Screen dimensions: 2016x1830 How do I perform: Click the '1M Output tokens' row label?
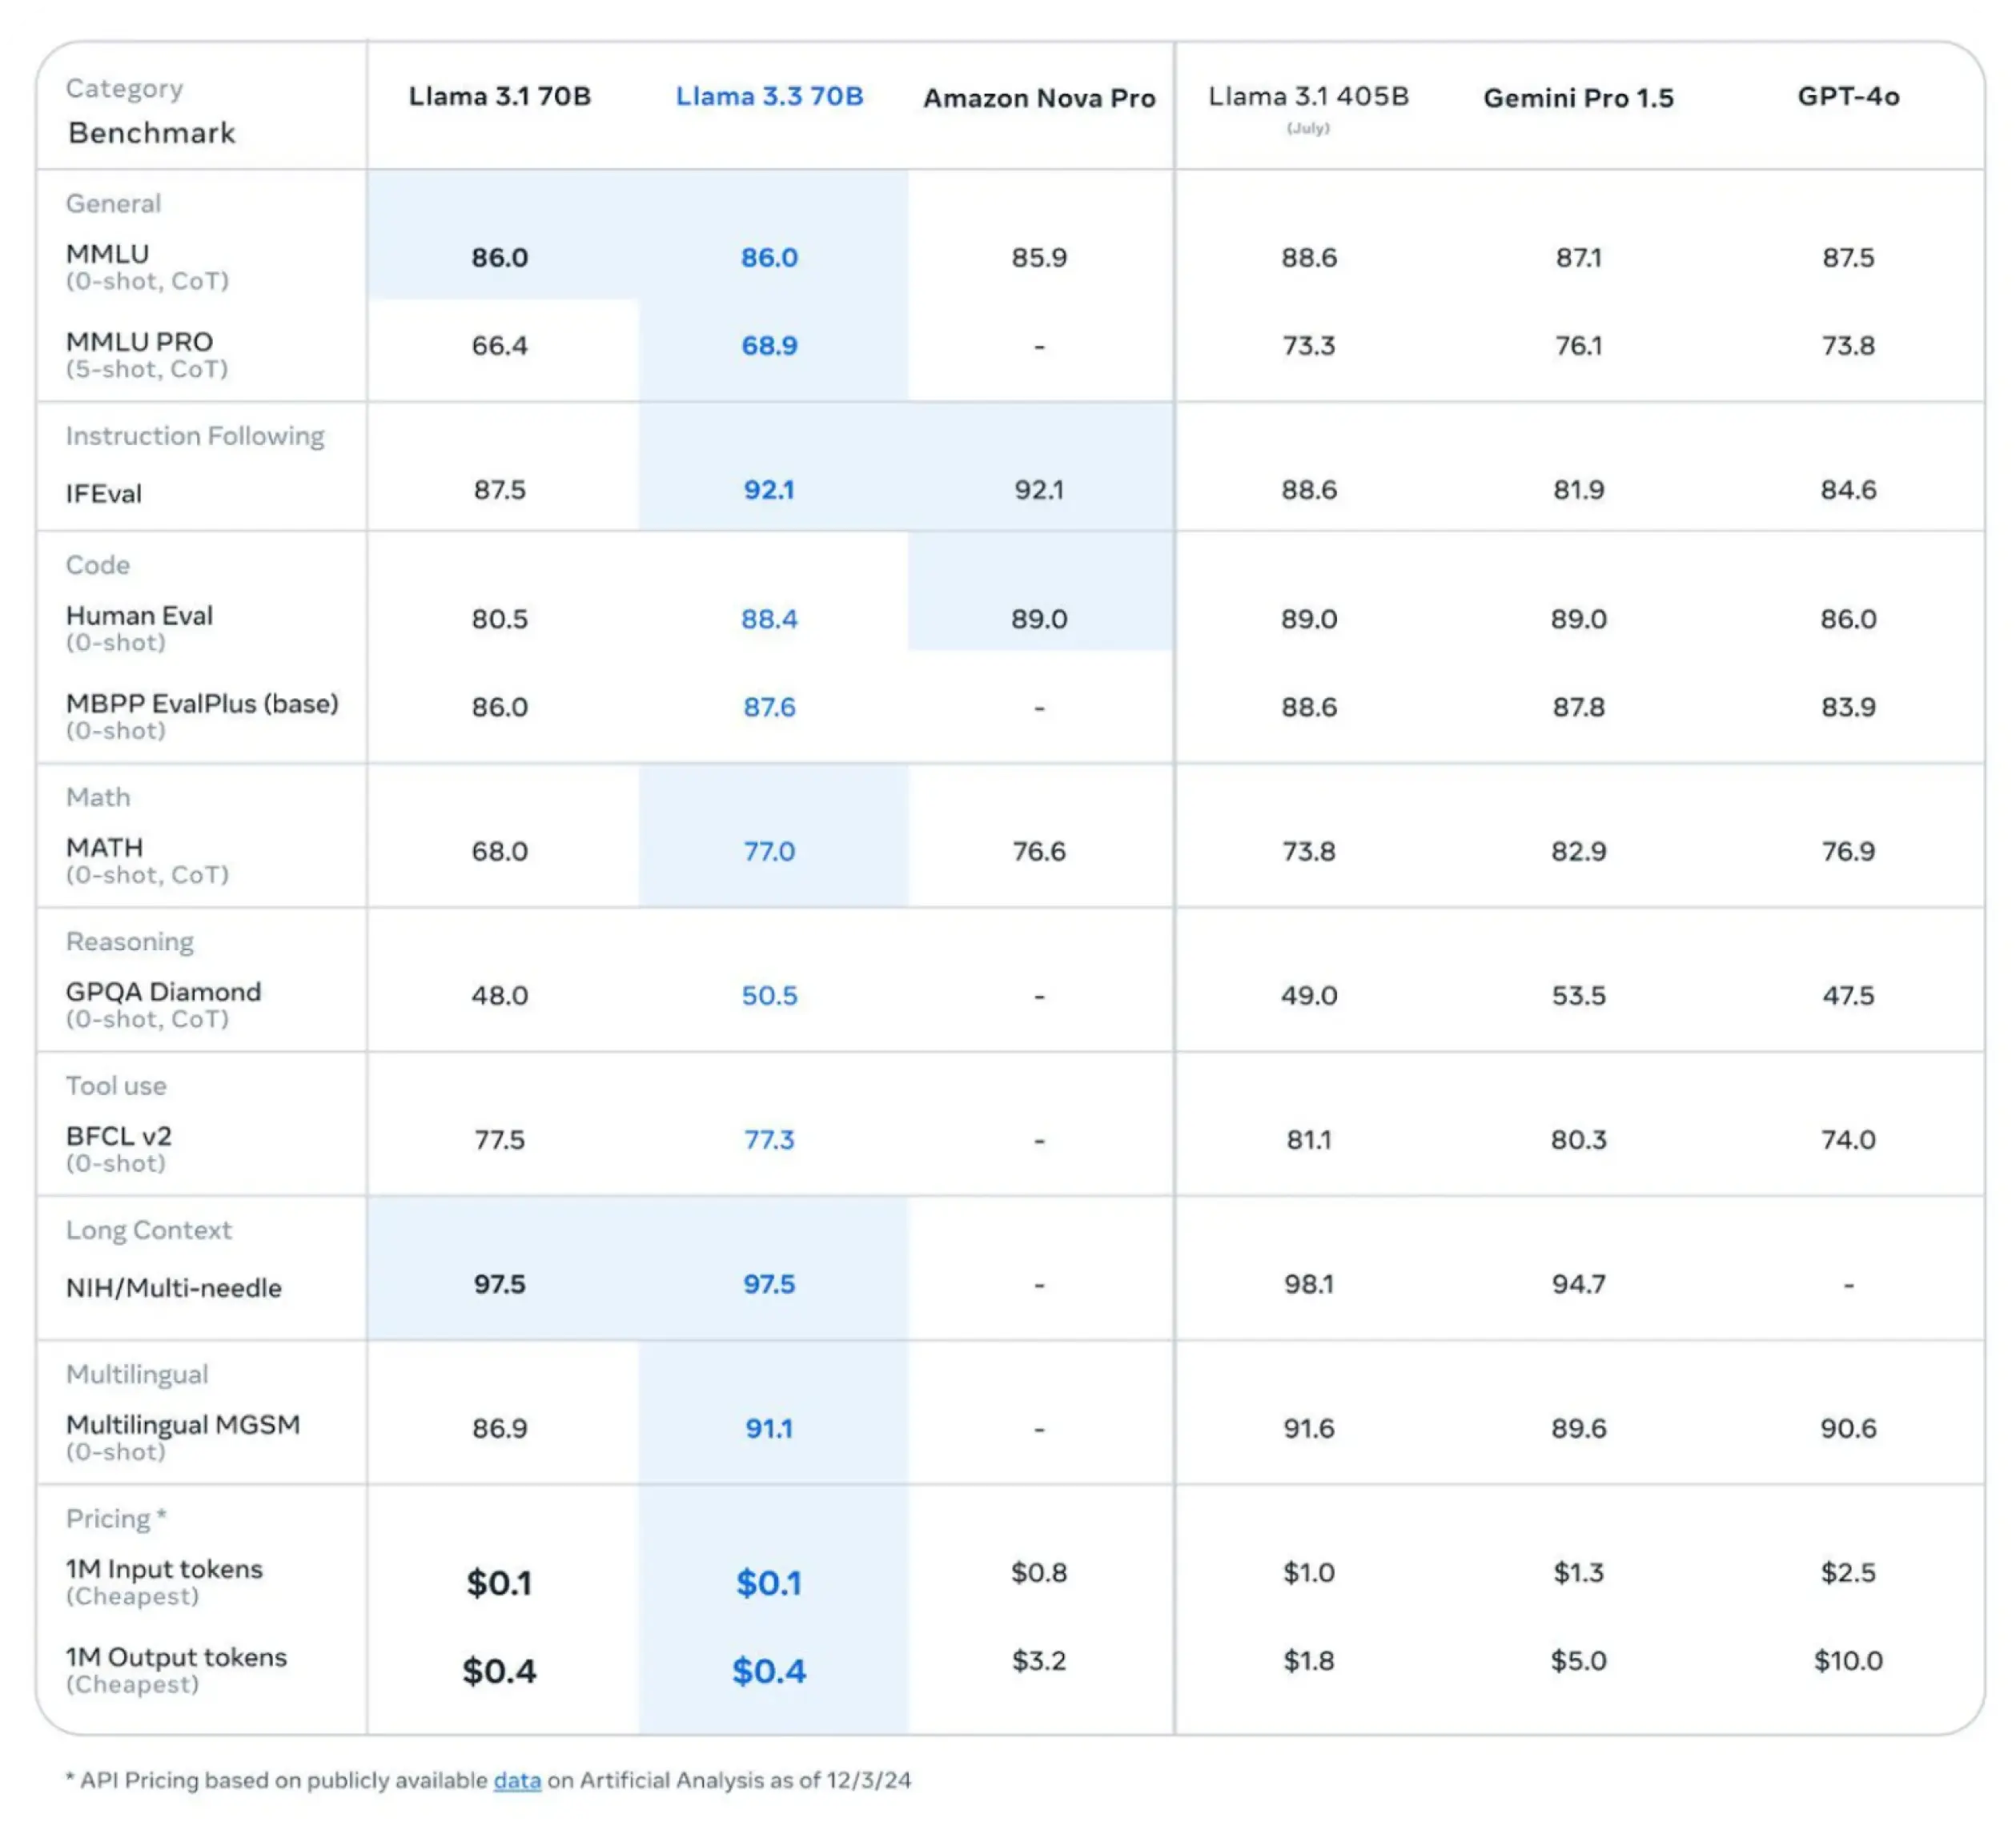[176, 1657]
